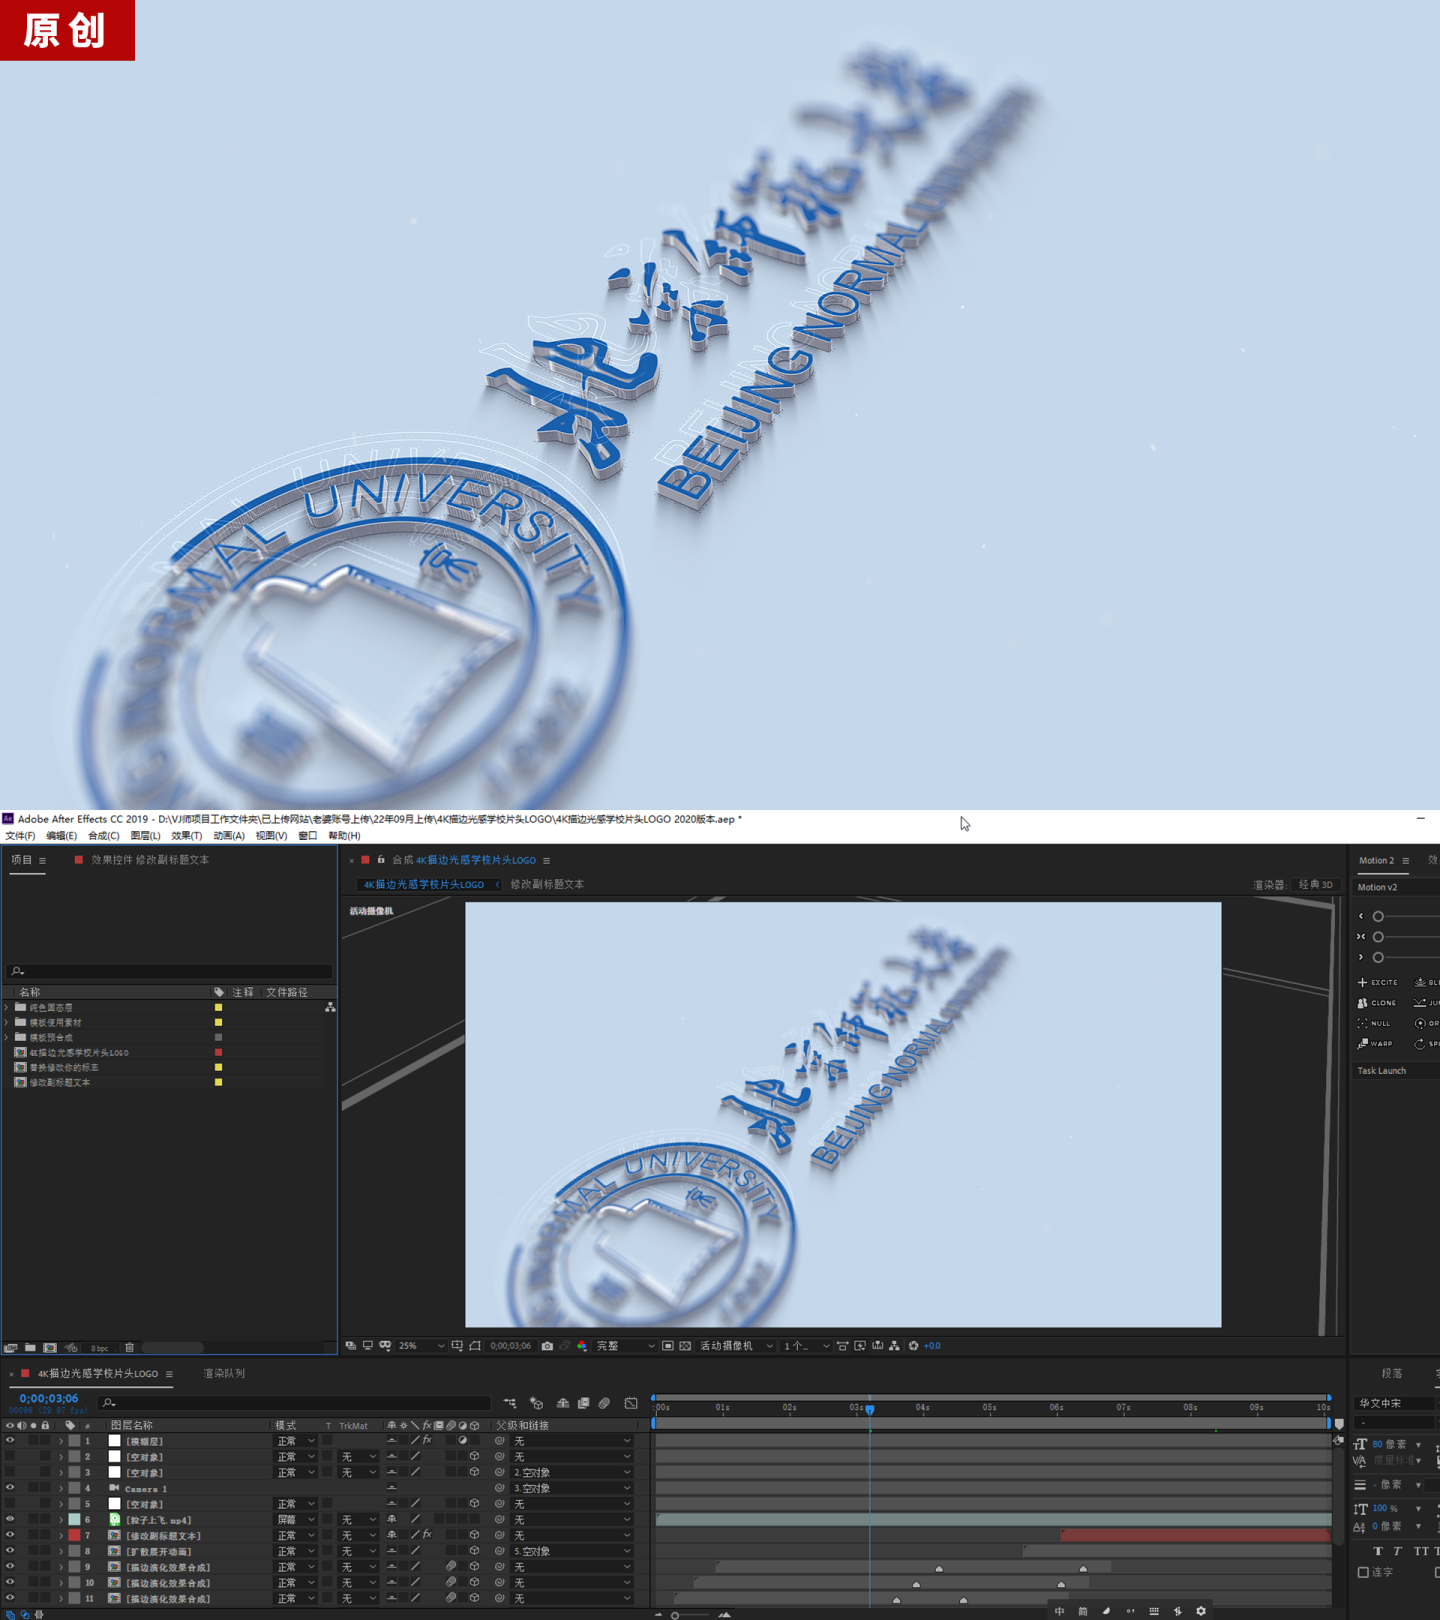Click the CLONE tool in Motion 2

click(1377, 1003)
